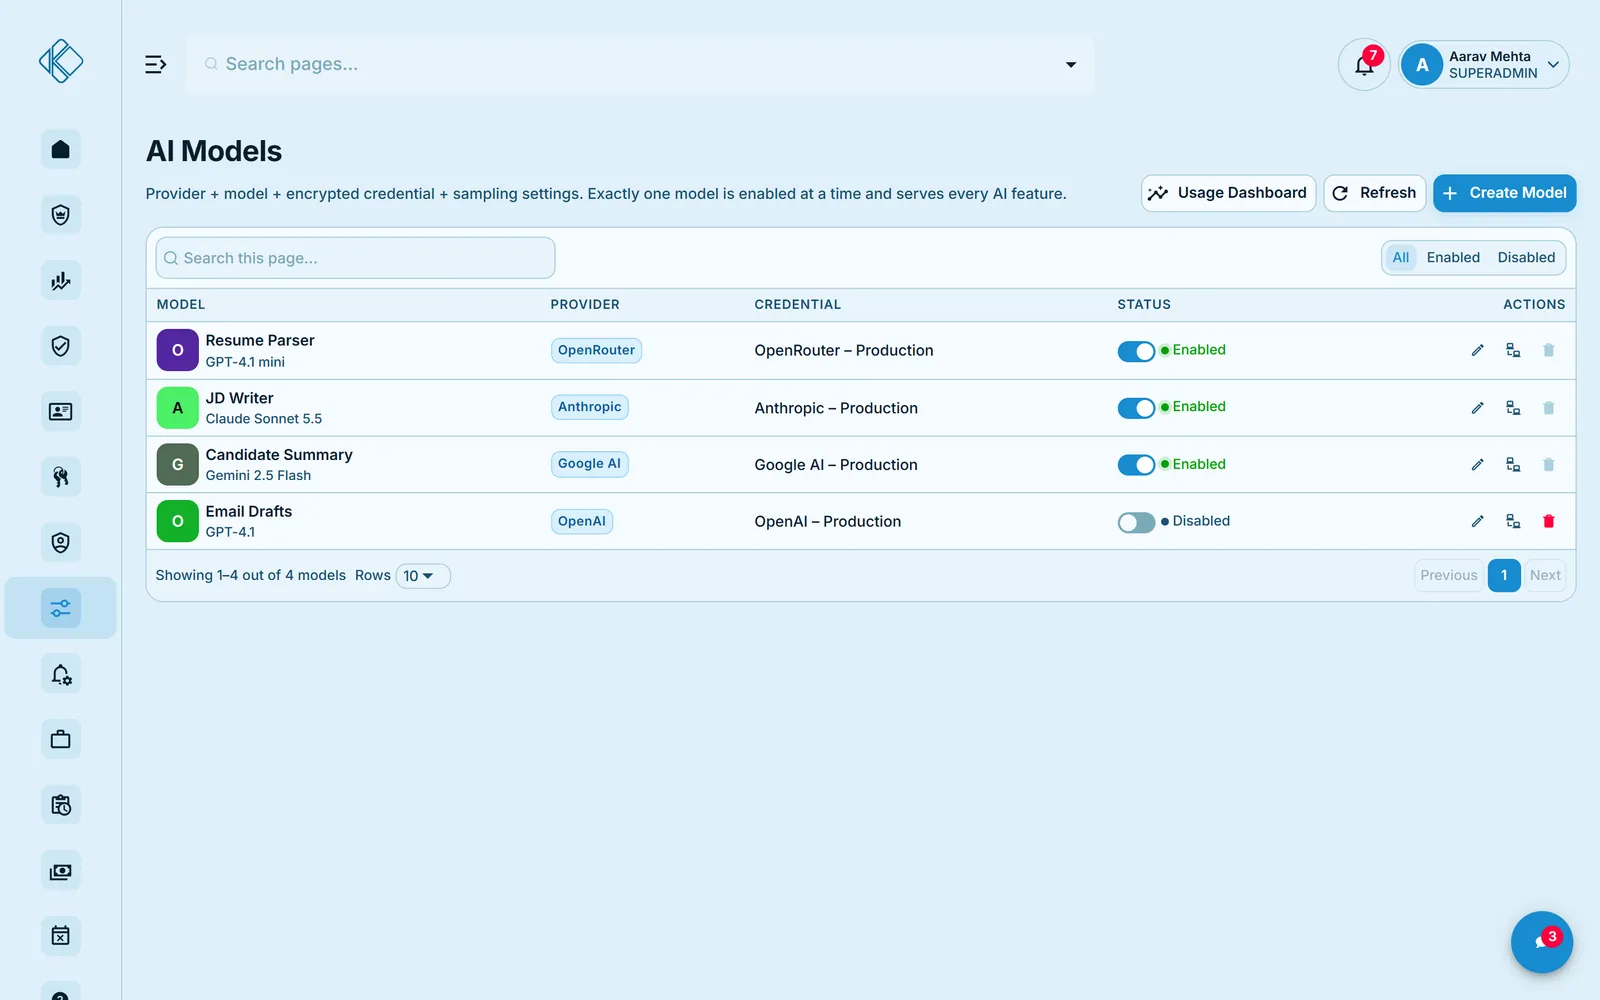Screen dimensions: 1600x1000
Task: Click the clone icon for JD Writer
Action: click(x=1513, y=408)
